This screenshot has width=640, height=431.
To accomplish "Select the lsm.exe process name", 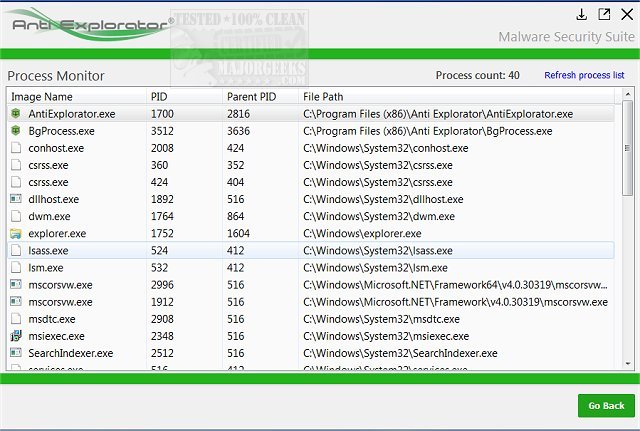I will point(46,268).
